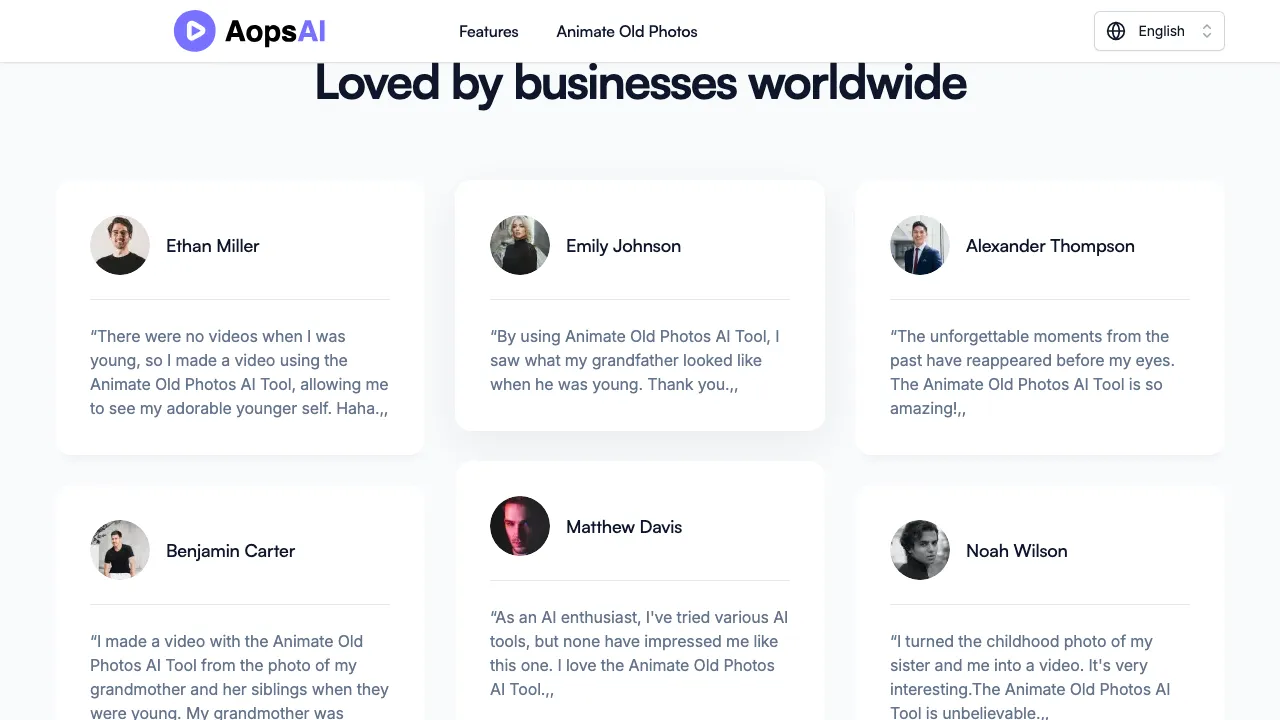This screenshot has height=720, width=1280.
Task: Click Noah Wilson's profile avatar
Action: click(x=920, y=550)
